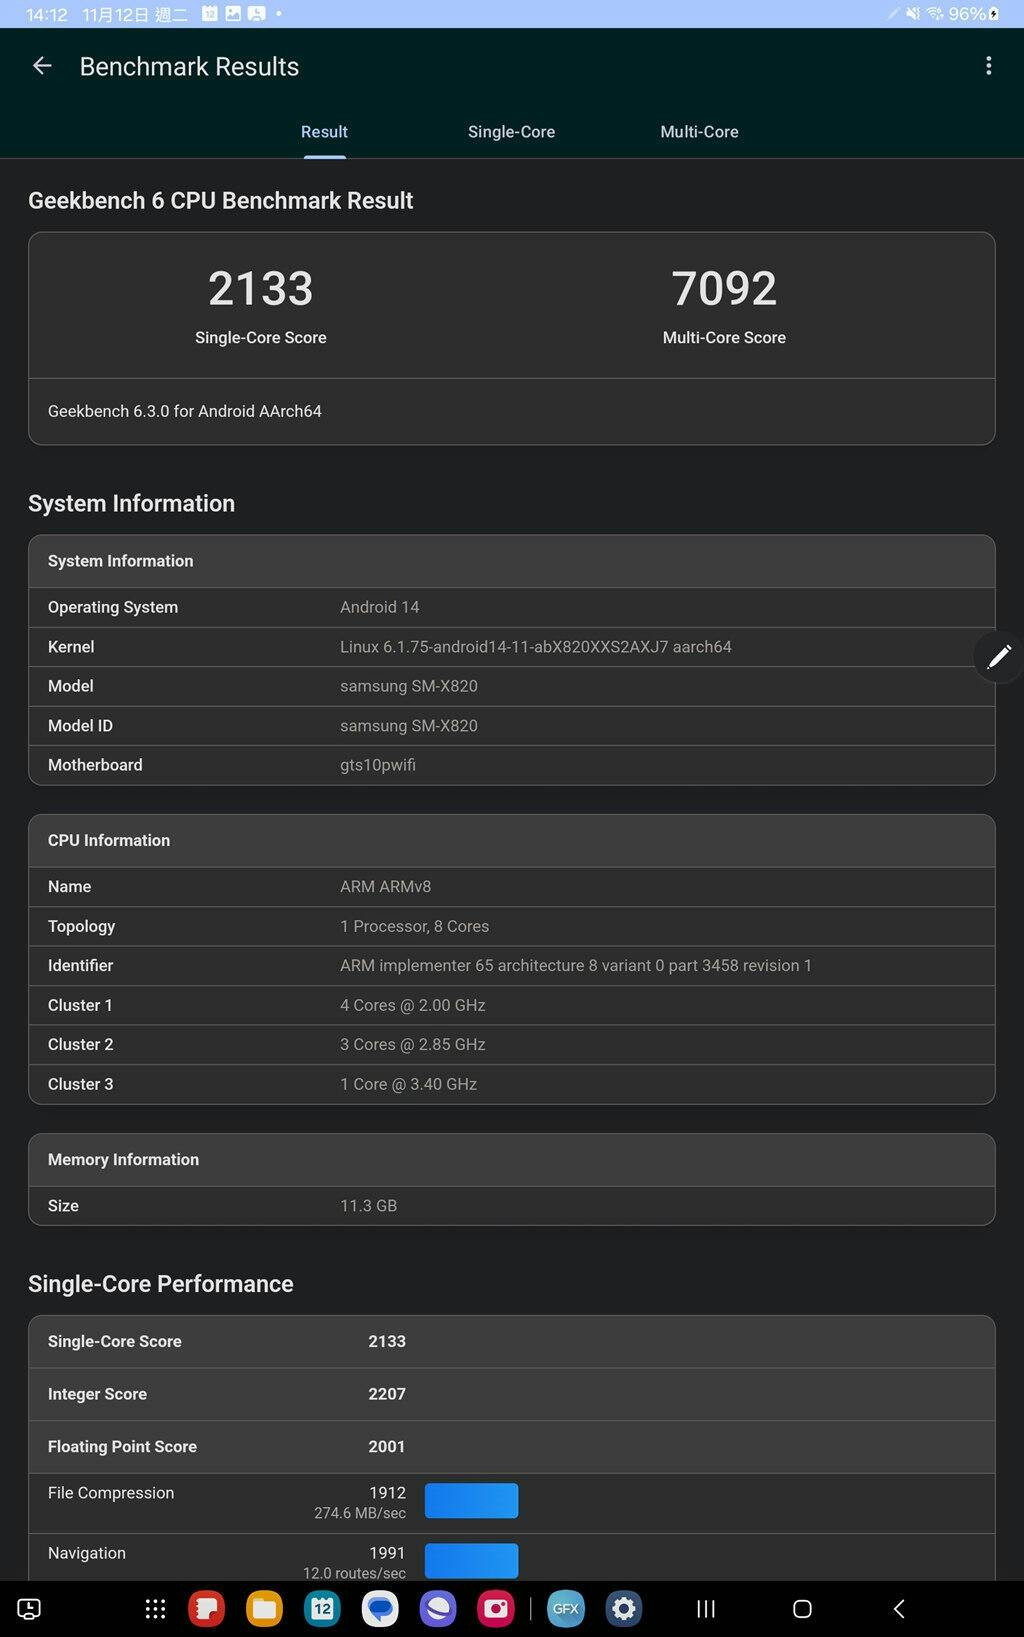Select the ARM ARMv8 name value

(386, 887)
